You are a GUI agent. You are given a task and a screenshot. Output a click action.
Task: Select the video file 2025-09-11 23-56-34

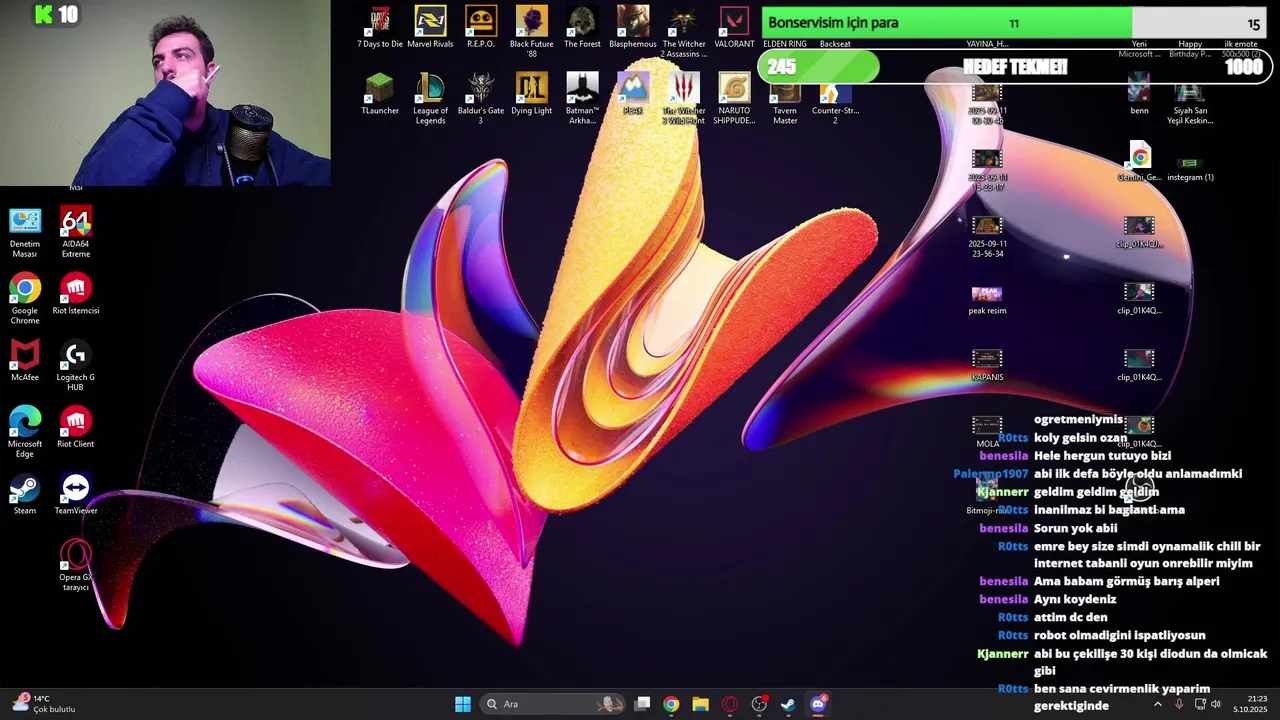[987, 236]
